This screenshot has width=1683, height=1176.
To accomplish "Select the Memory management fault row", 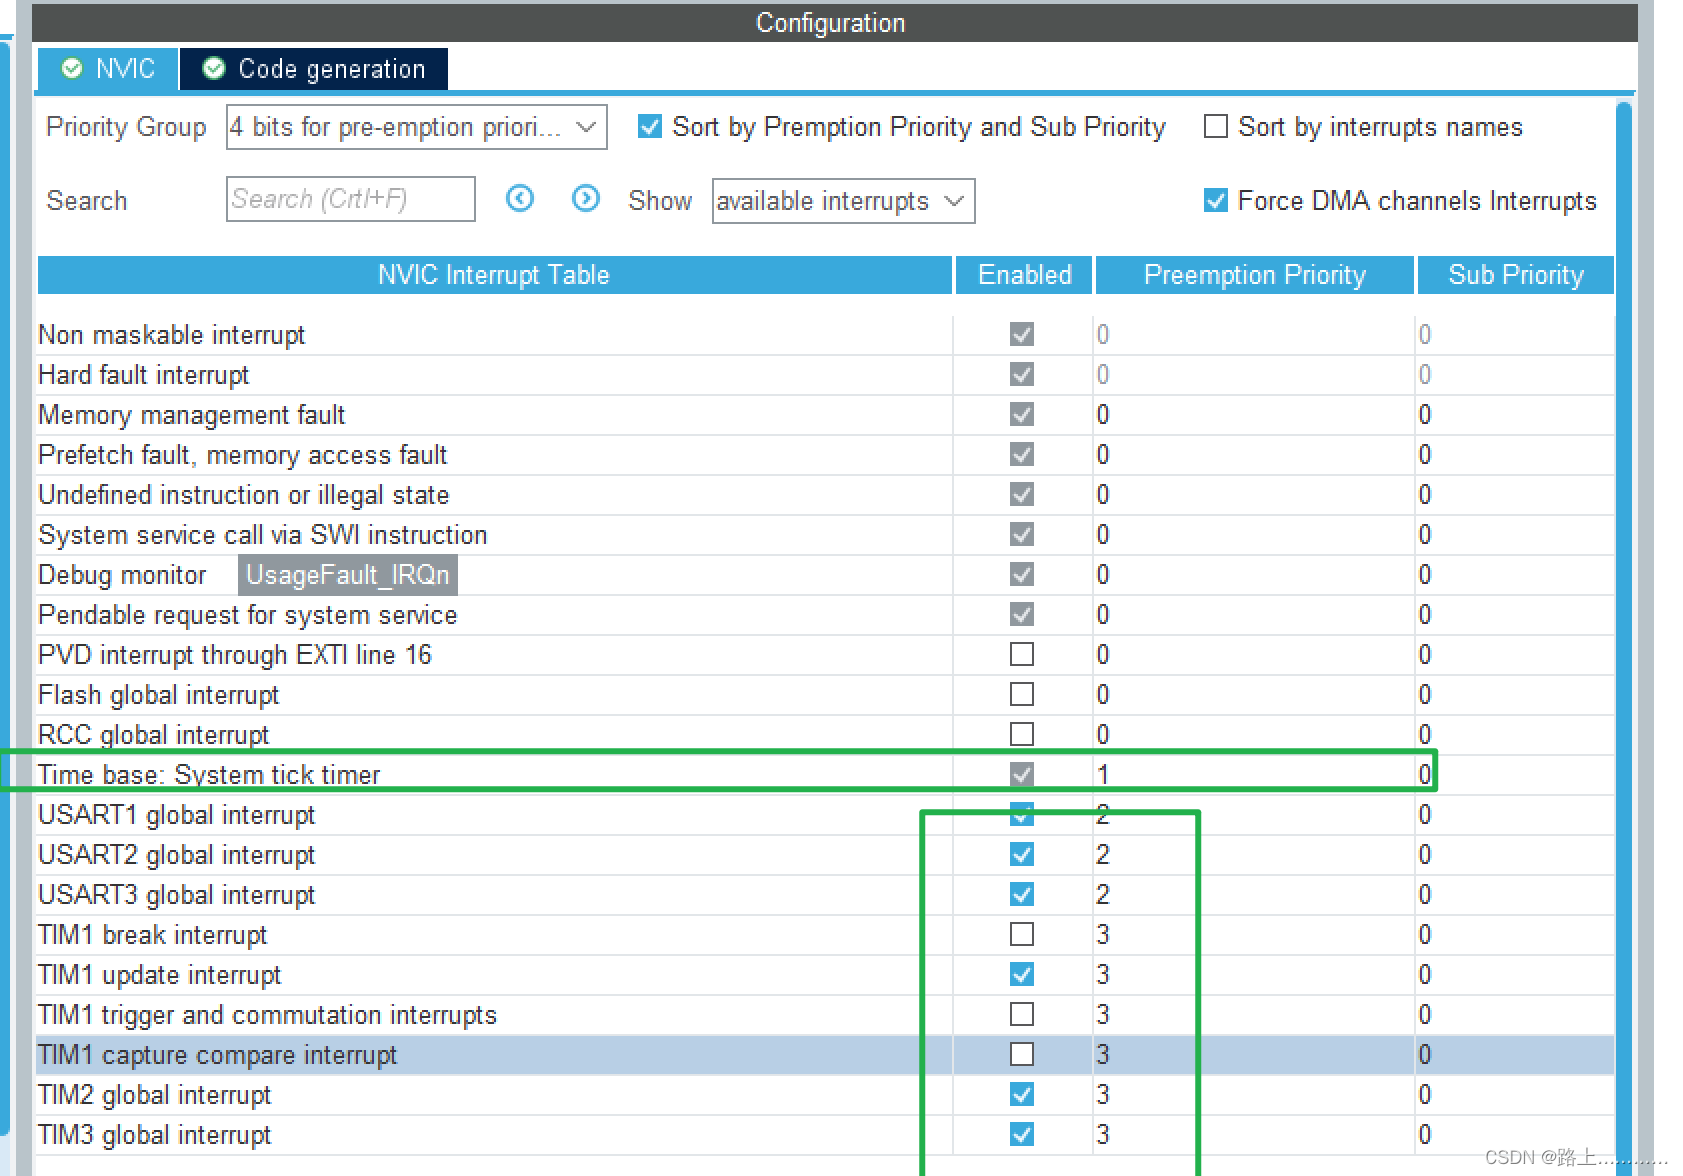I will point(825,415).
